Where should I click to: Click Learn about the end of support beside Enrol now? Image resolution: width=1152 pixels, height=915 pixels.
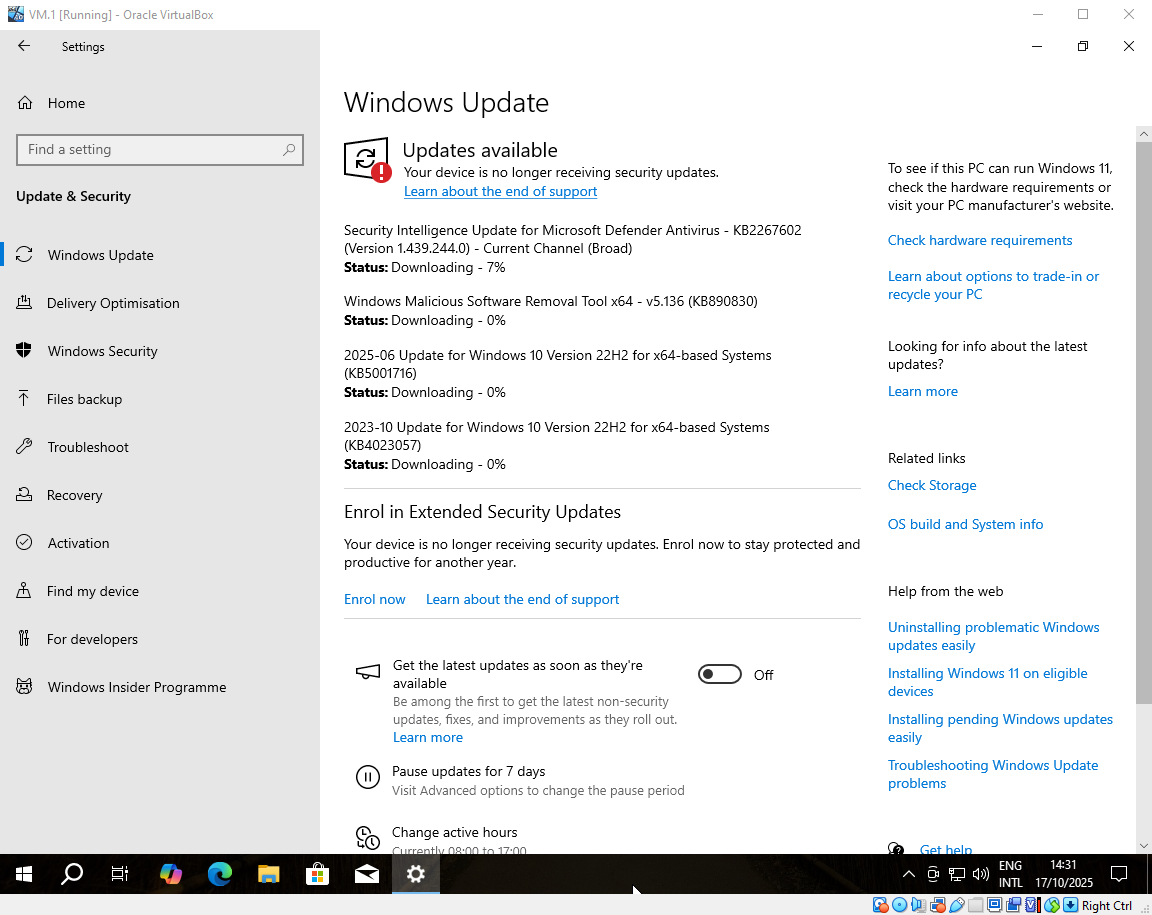coord(522,599)
